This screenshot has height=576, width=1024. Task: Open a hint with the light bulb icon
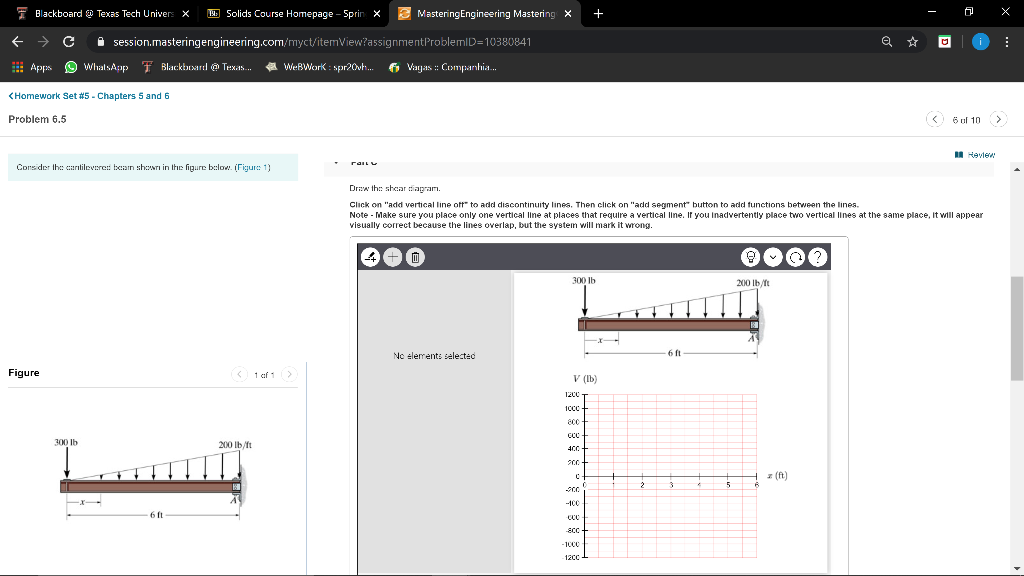[x=751, y=257]
